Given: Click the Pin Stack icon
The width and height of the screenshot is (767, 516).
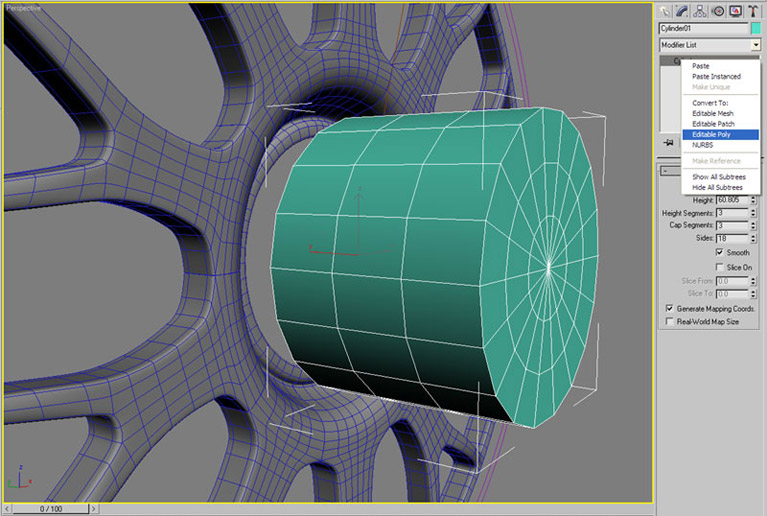Looking at the screenshot, I should (x=667, y=143).
